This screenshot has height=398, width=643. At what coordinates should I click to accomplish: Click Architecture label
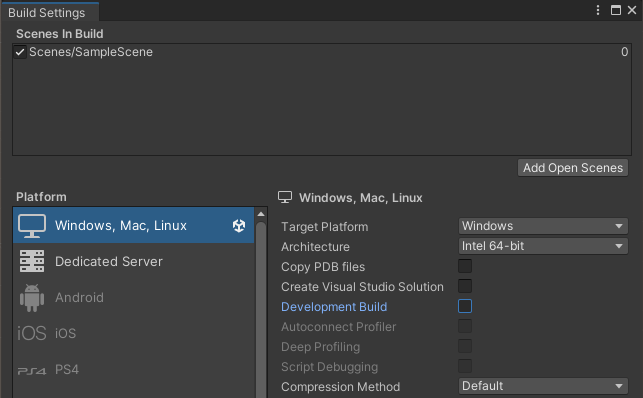pyautogui.click(x=315, y=246)
